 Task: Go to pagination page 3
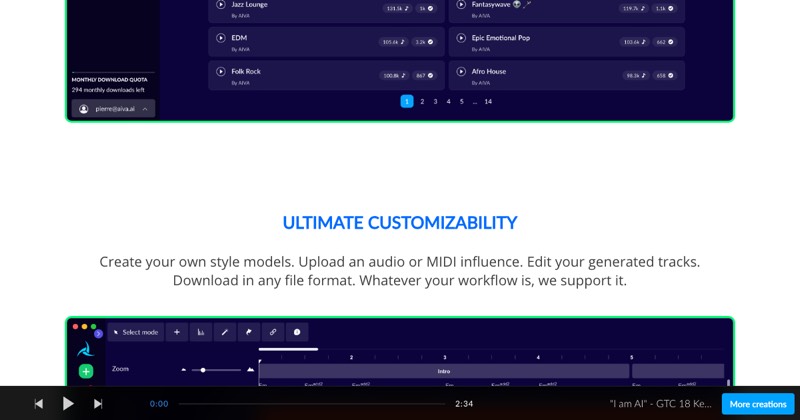pyautogui.click(x=435, y=102)
